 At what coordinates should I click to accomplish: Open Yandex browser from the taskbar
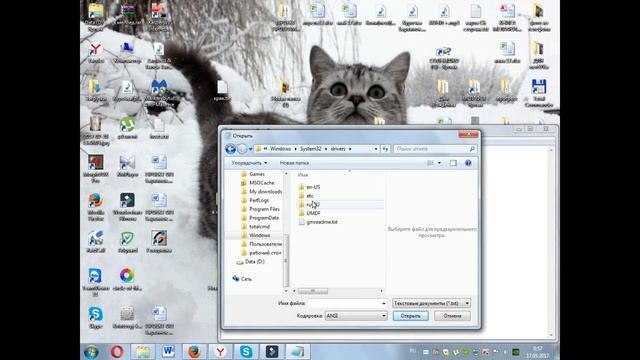[220, 352]
